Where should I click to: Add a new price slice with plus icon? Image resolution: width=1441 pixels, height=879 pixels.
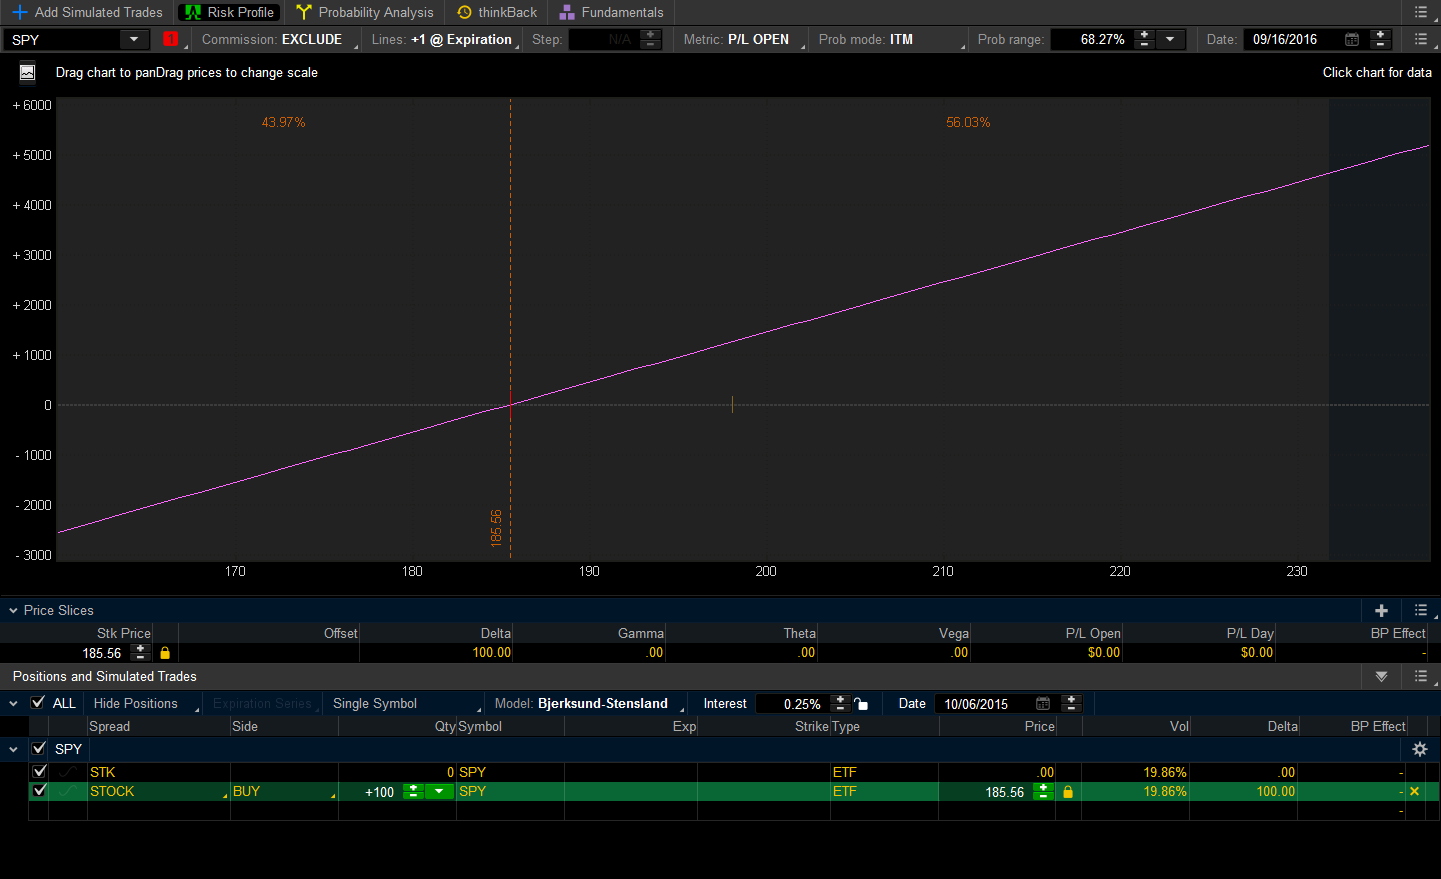click(1382, 610)
